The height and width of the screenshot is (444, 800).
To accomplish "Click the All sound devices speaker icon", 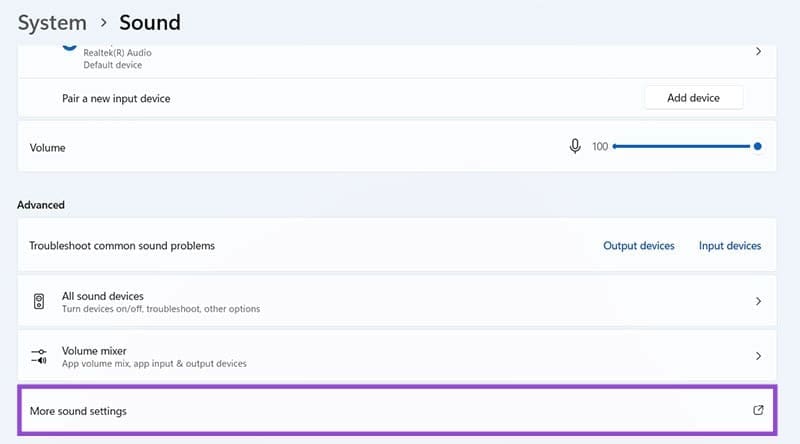I will [39, 301].
